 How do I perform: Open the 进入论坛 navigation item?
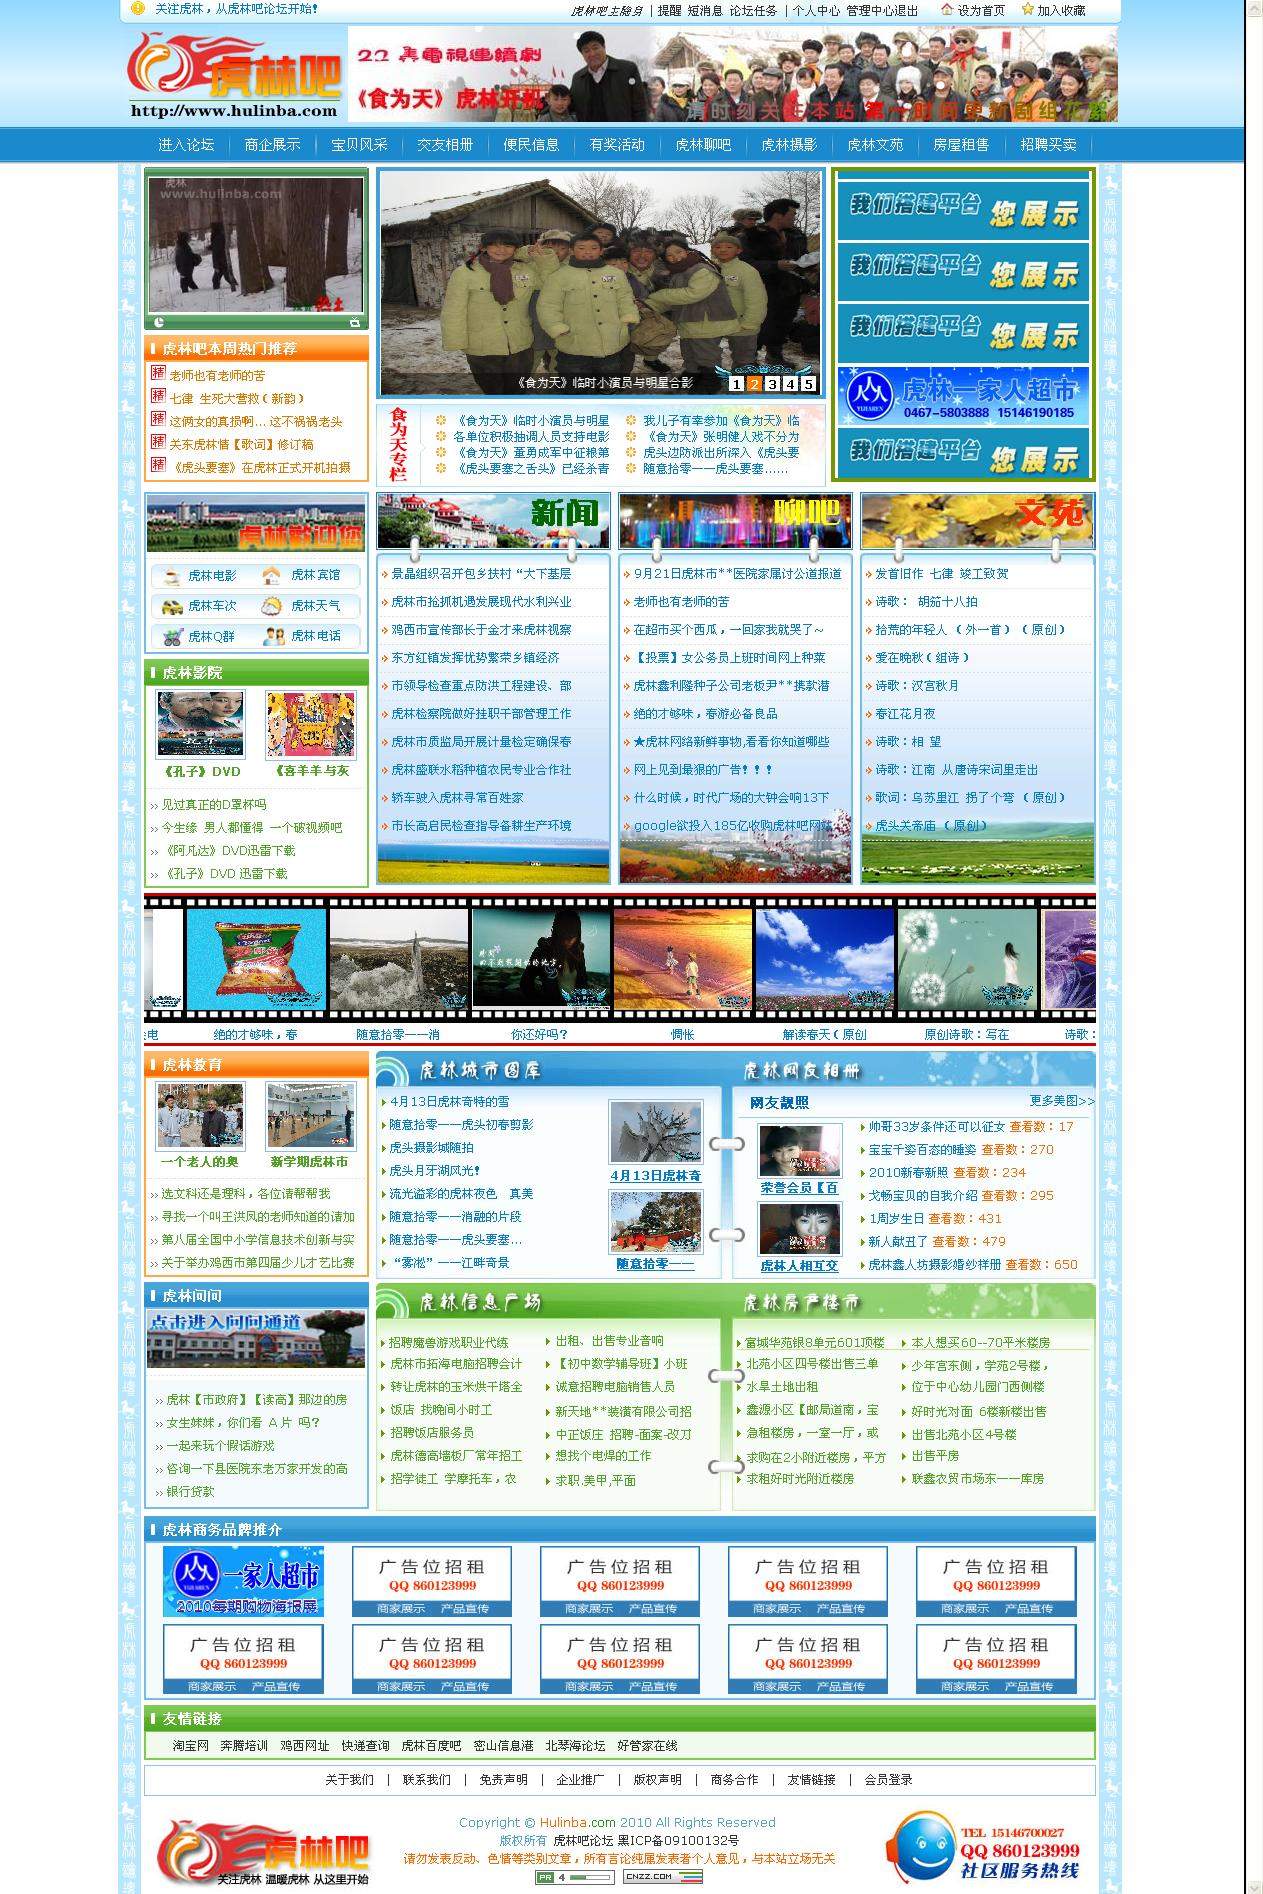186,145
